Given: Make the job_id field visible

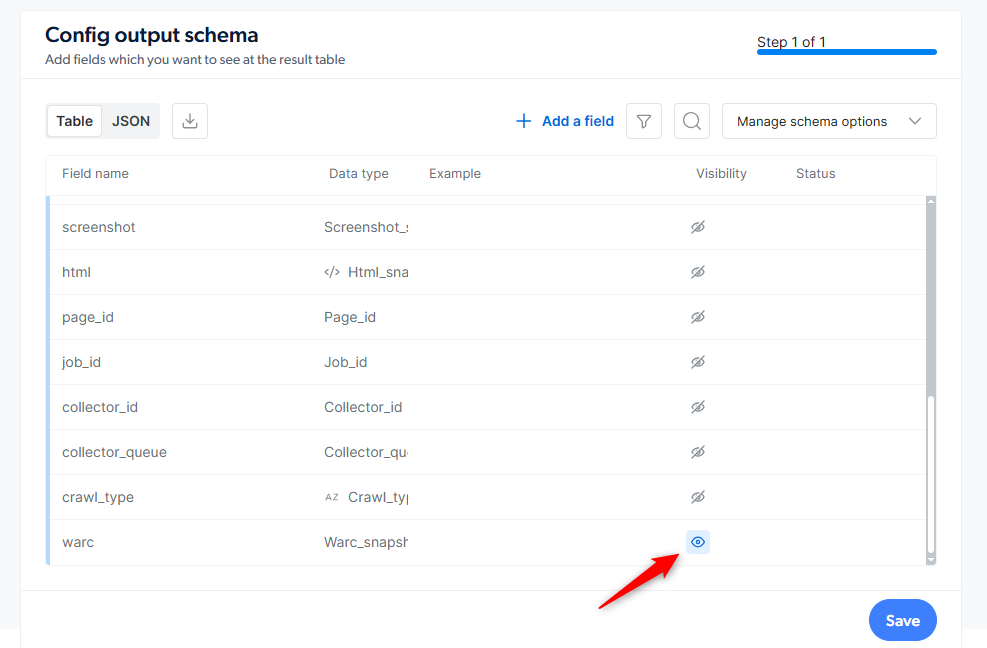Looking at the screenshot, I should [x=697, y=362].
